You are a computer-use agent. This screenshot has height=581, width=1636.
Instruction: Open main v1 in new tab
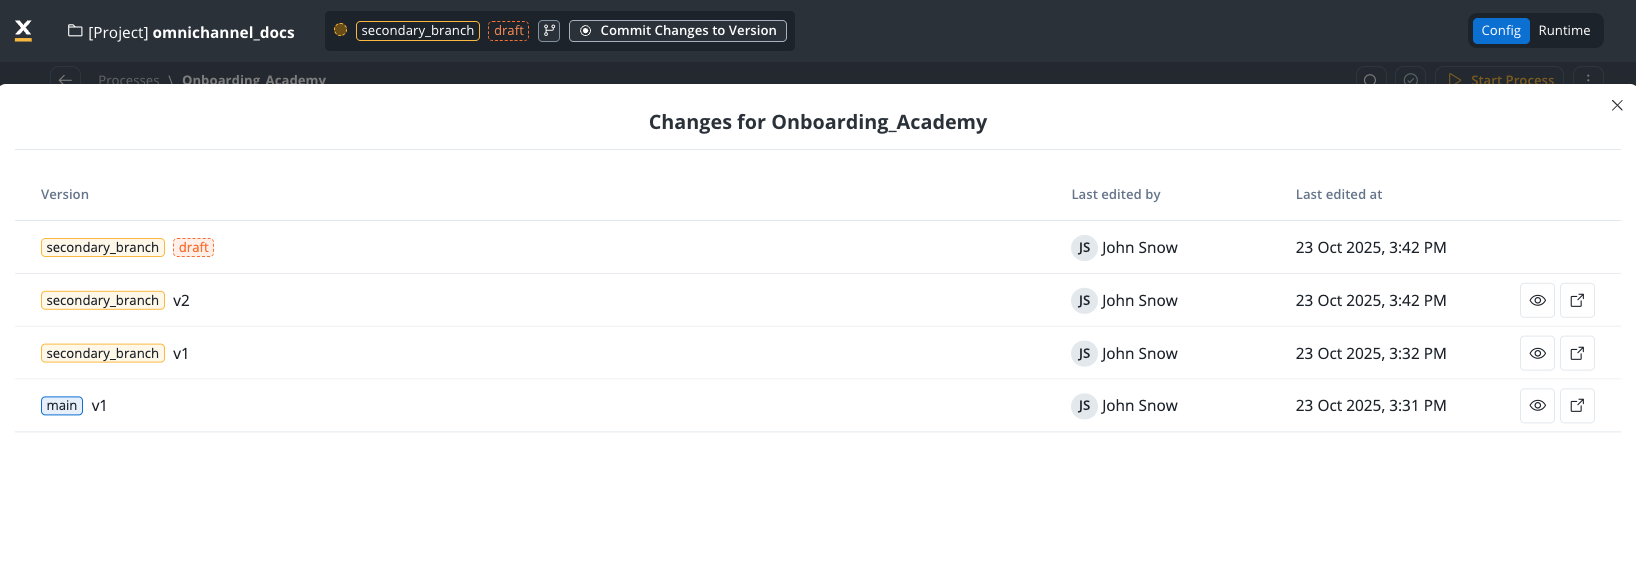click(x=1577, y=405)
